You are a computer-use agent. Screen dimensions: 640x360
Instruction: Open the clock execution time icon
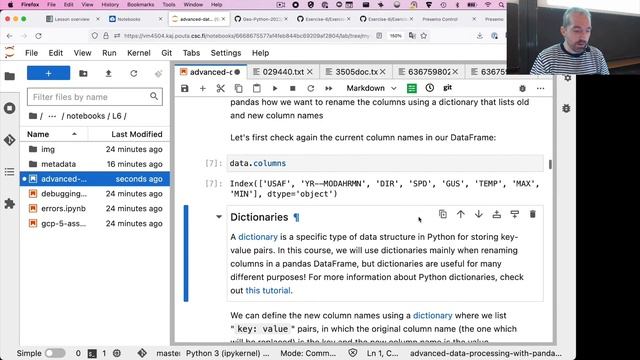429,88
